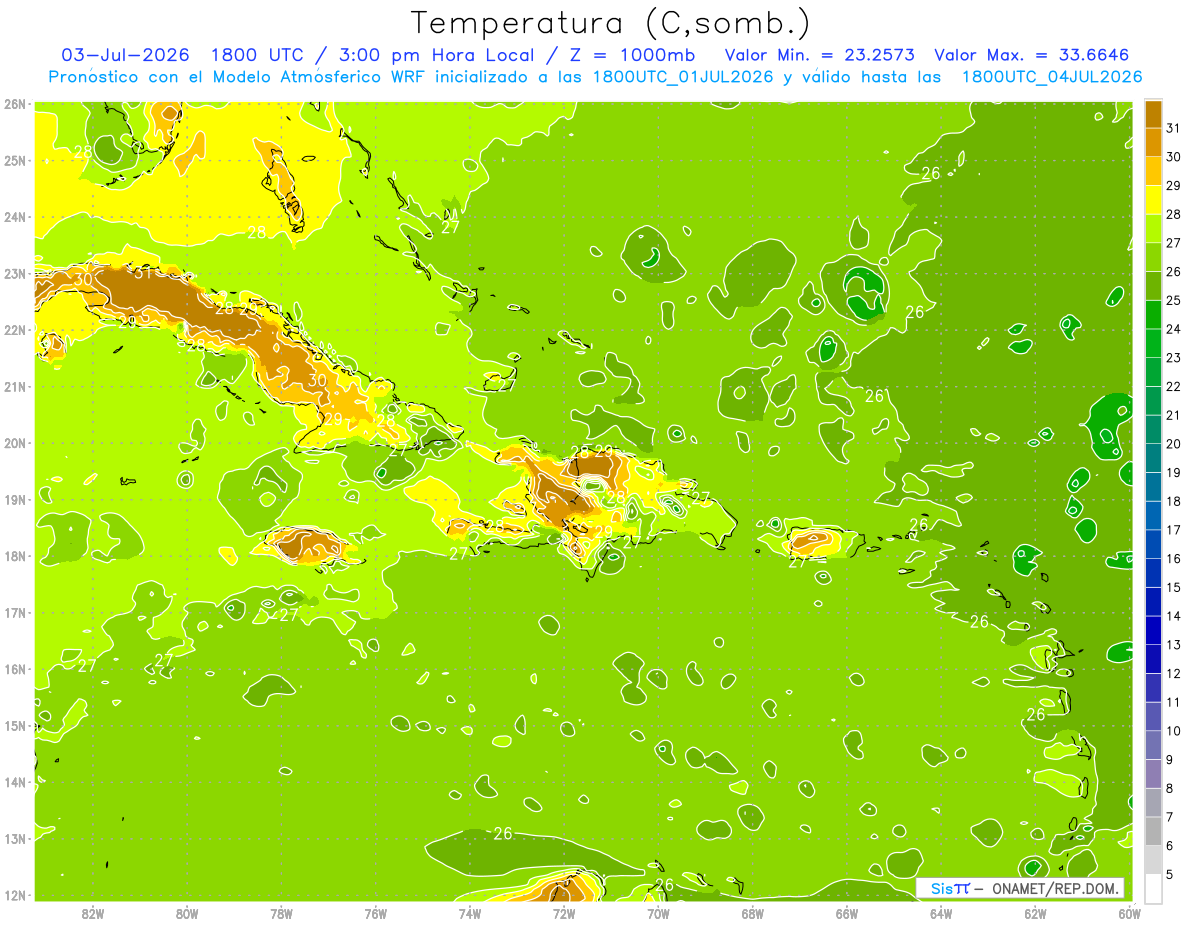Click the latitude axis label "26N"

point(15,104)
